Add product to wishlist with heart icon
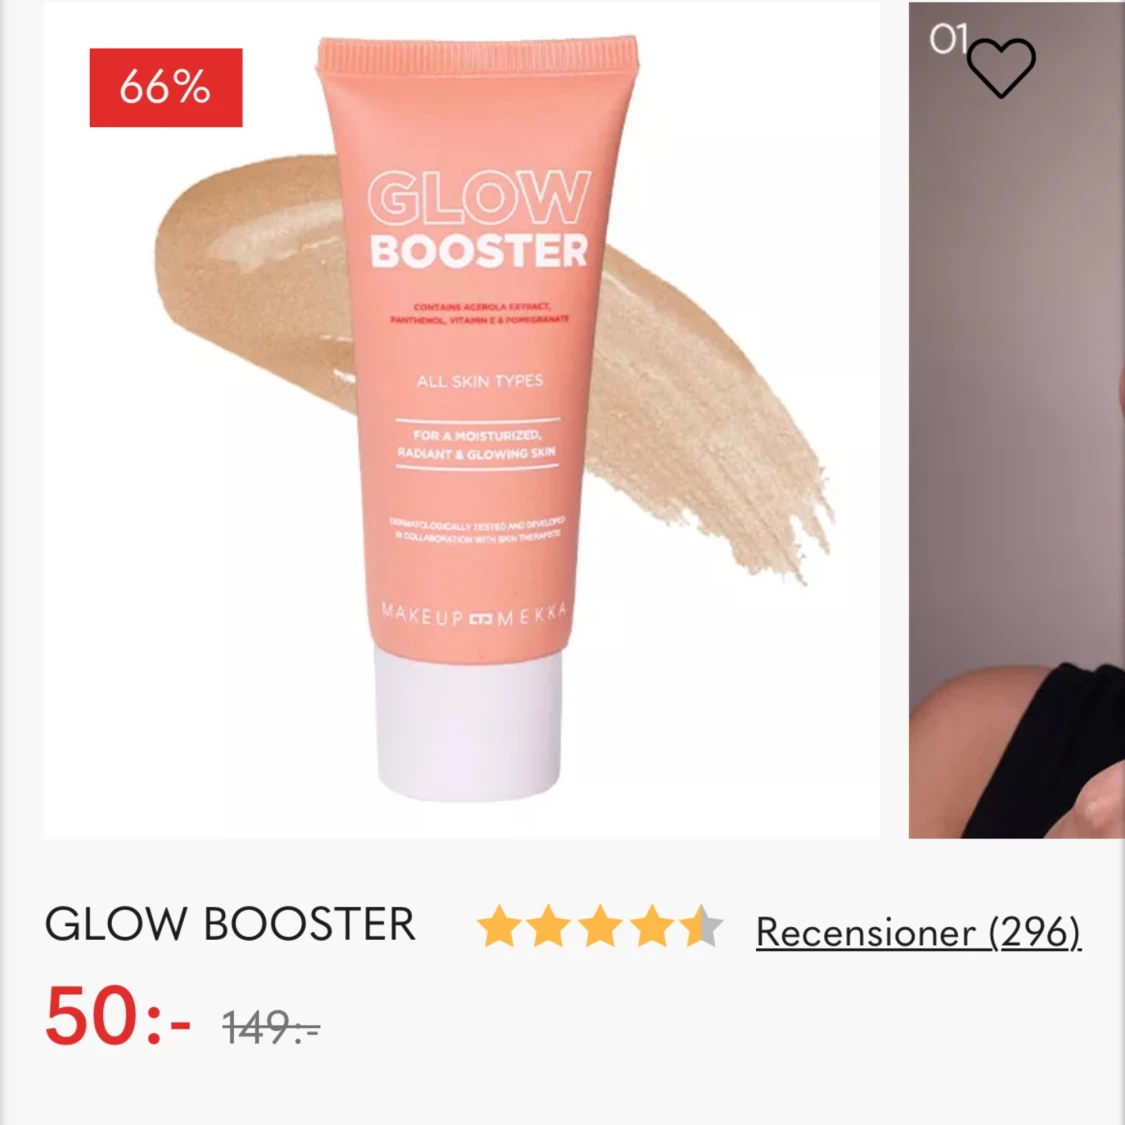Screen dimensions: 1125x1125 click(x=1001, y=67)
